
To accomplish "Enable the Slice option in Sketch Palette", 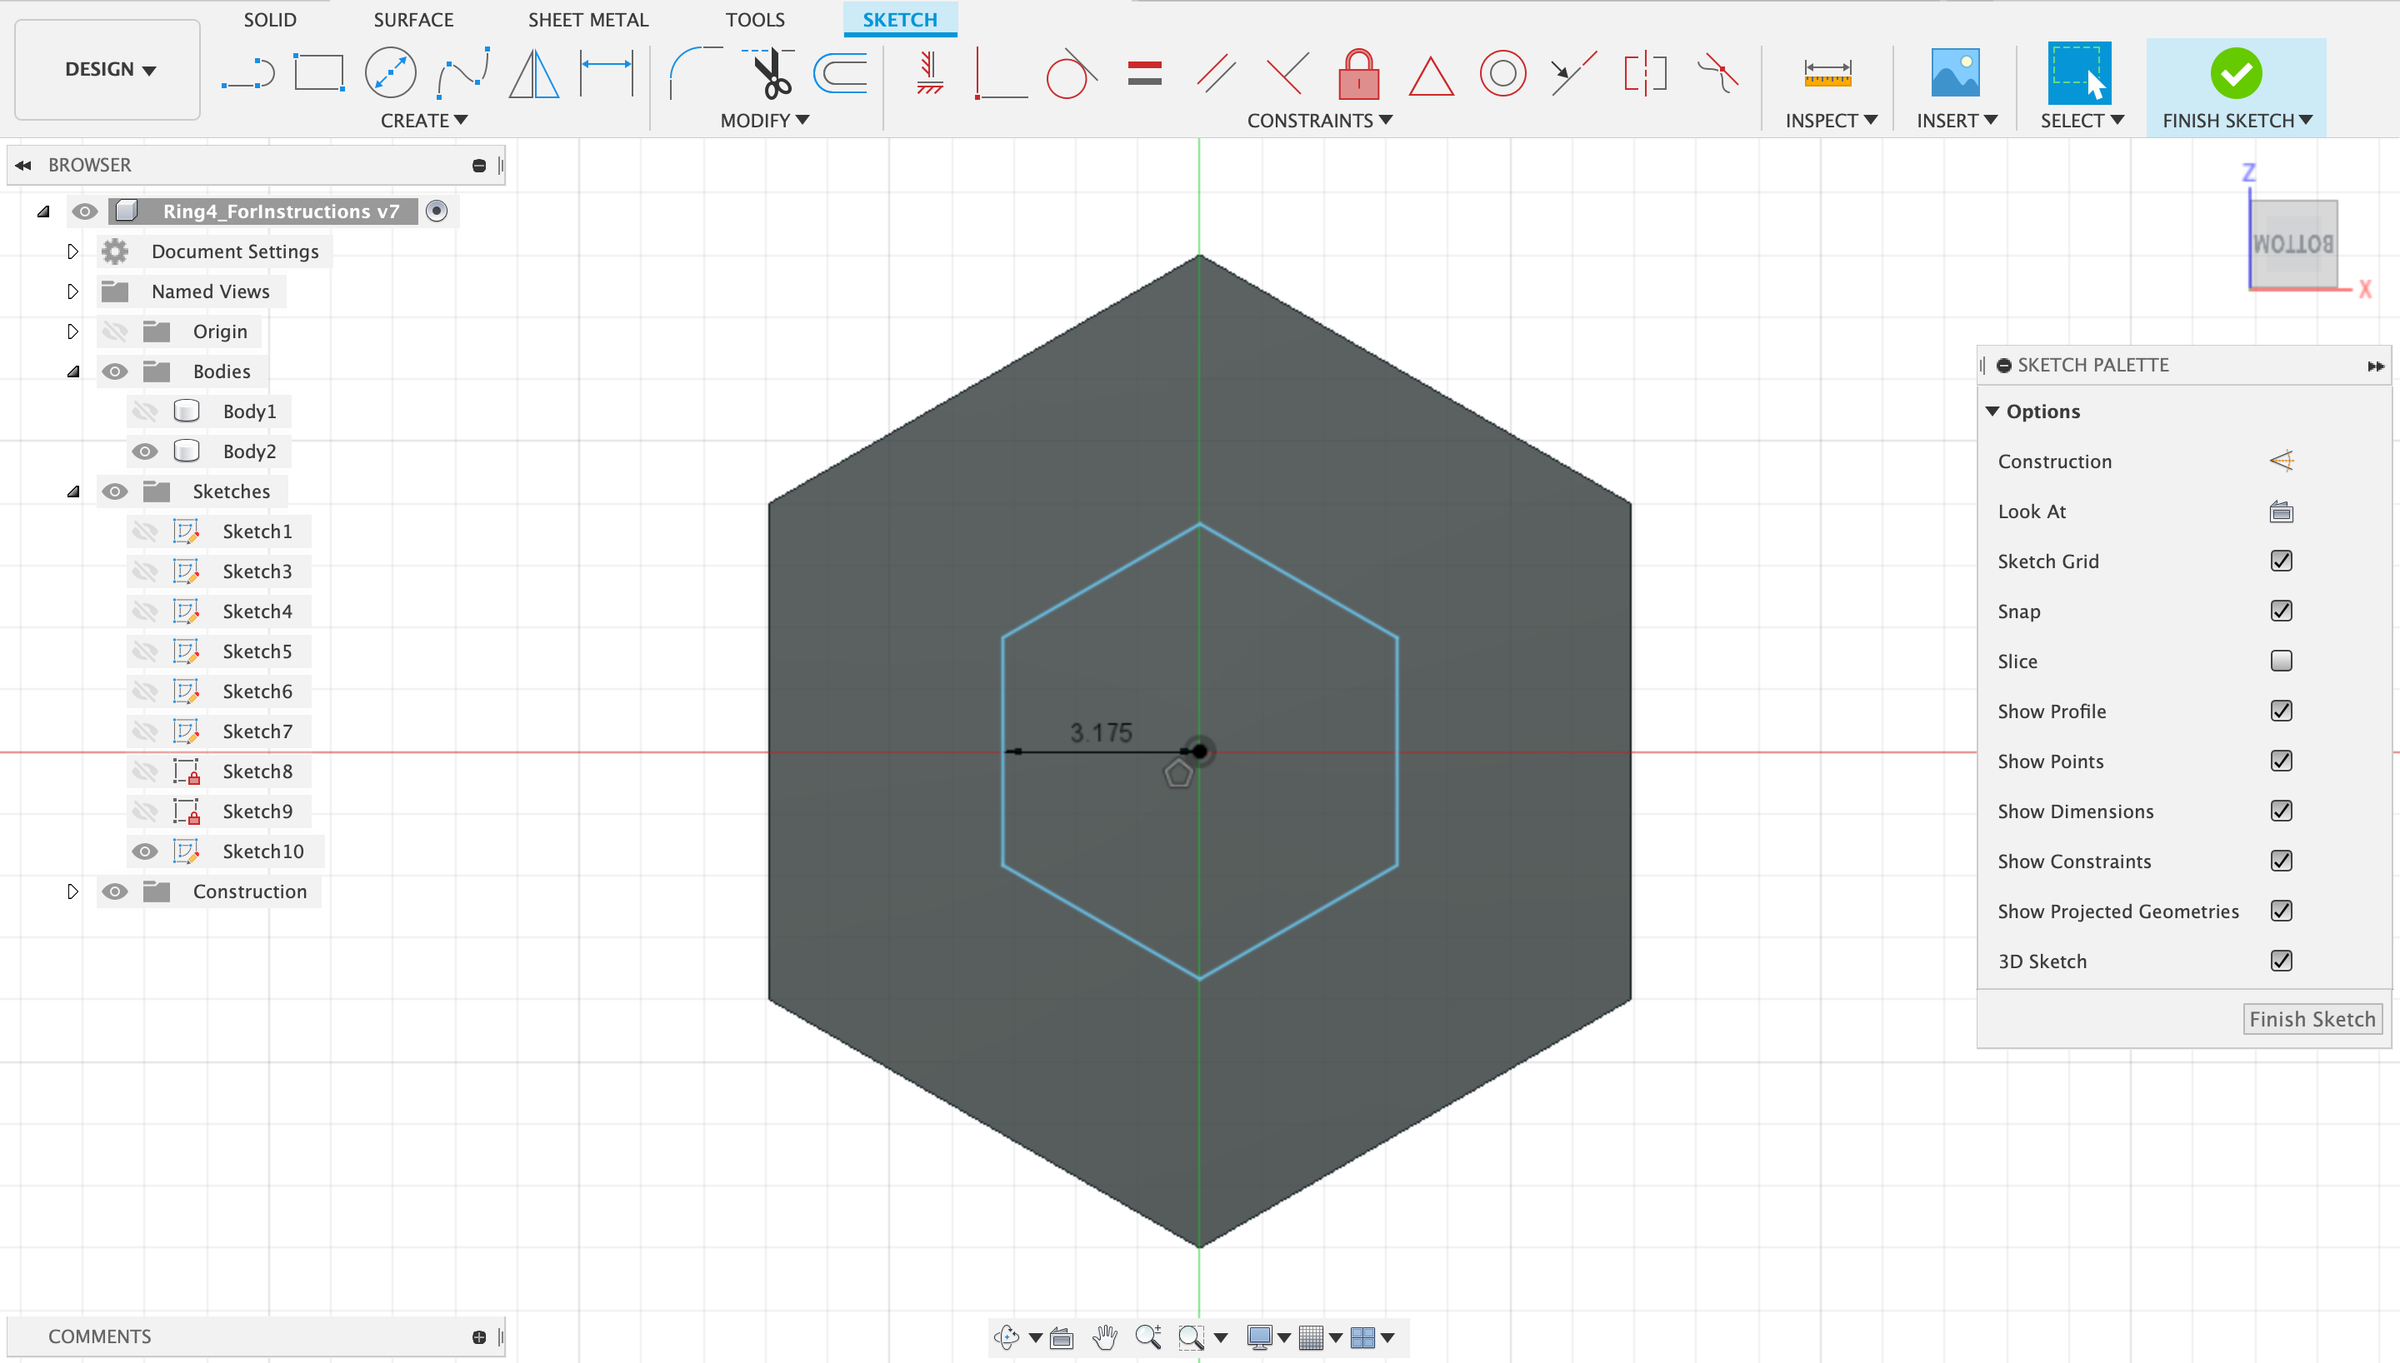I will [2281, 660].
